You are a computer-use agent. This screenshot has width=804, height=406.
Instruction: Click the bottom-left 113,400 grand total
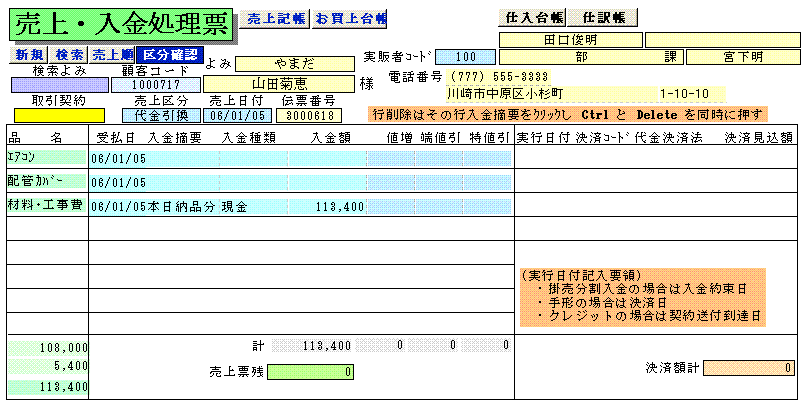pyautogui.click(x=49, y=387)
